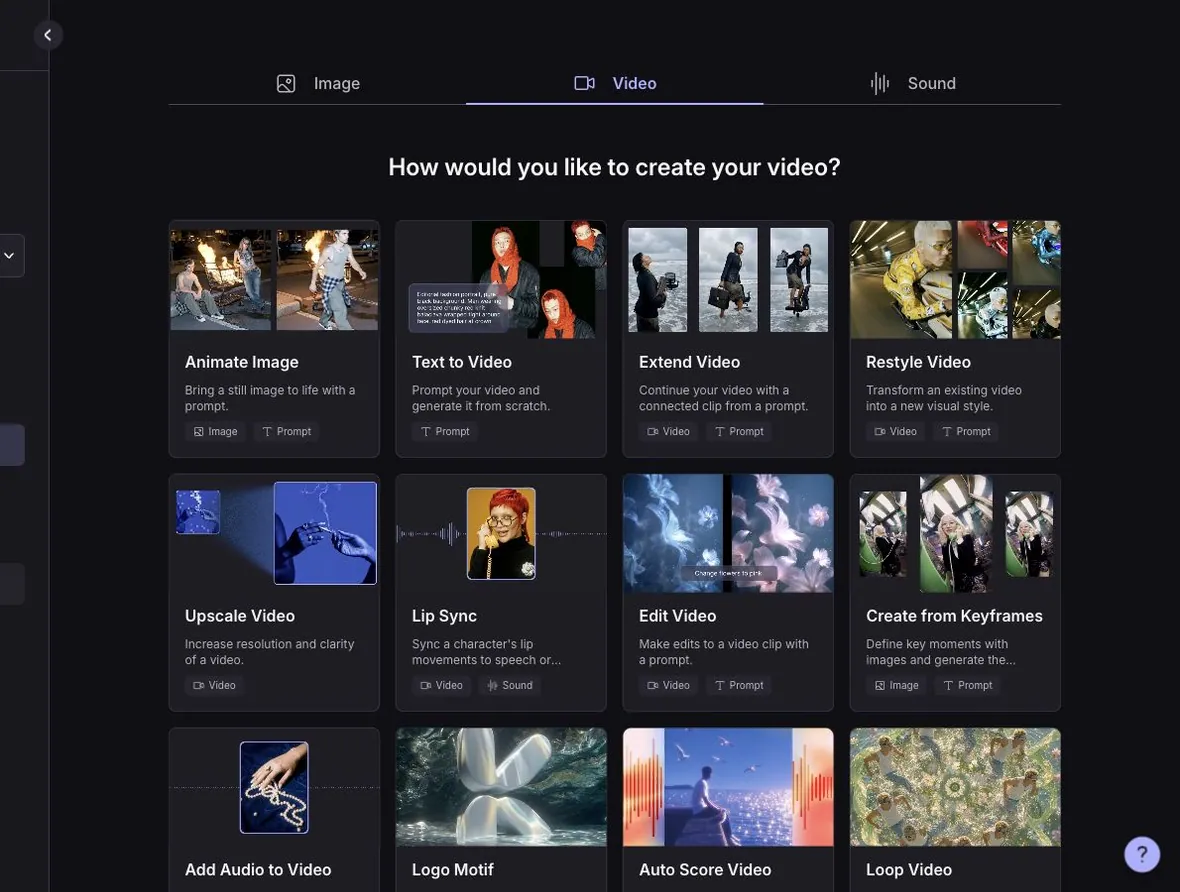Click Video tag icon in Upscale Video
Viewport: 1180px width, 892px height.
coord(199,685)
